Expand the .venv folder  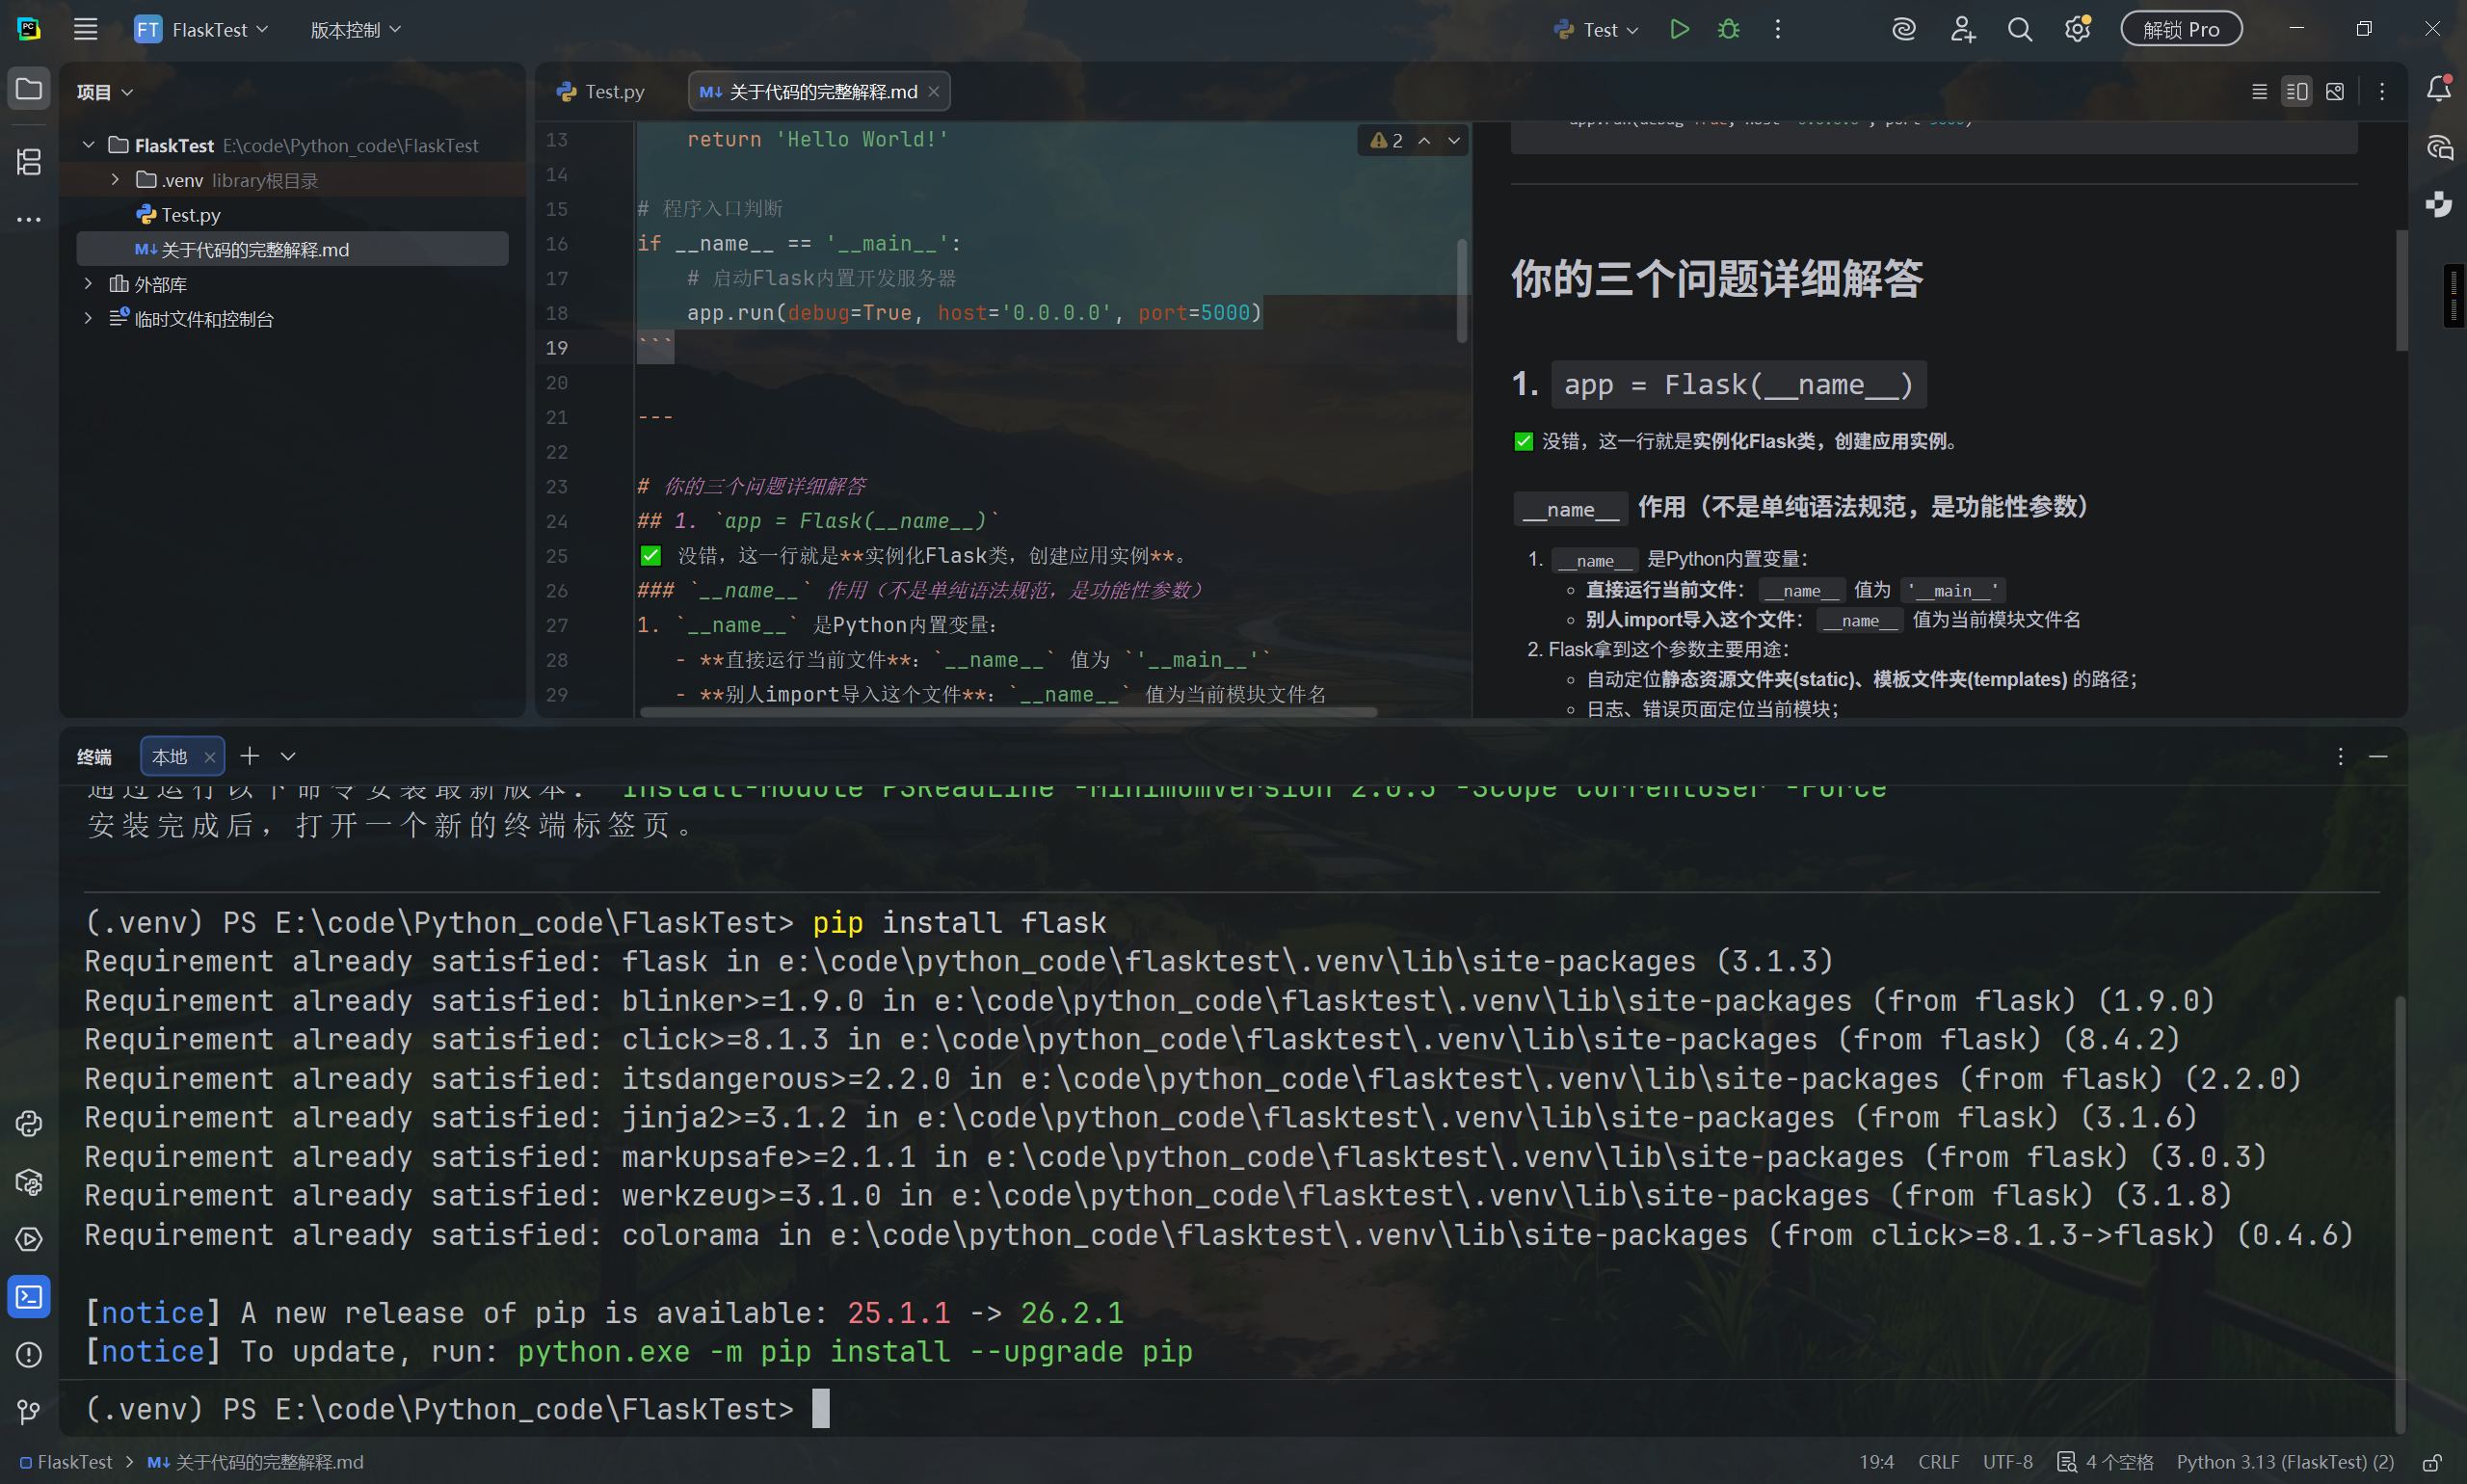tap(116, 180)
